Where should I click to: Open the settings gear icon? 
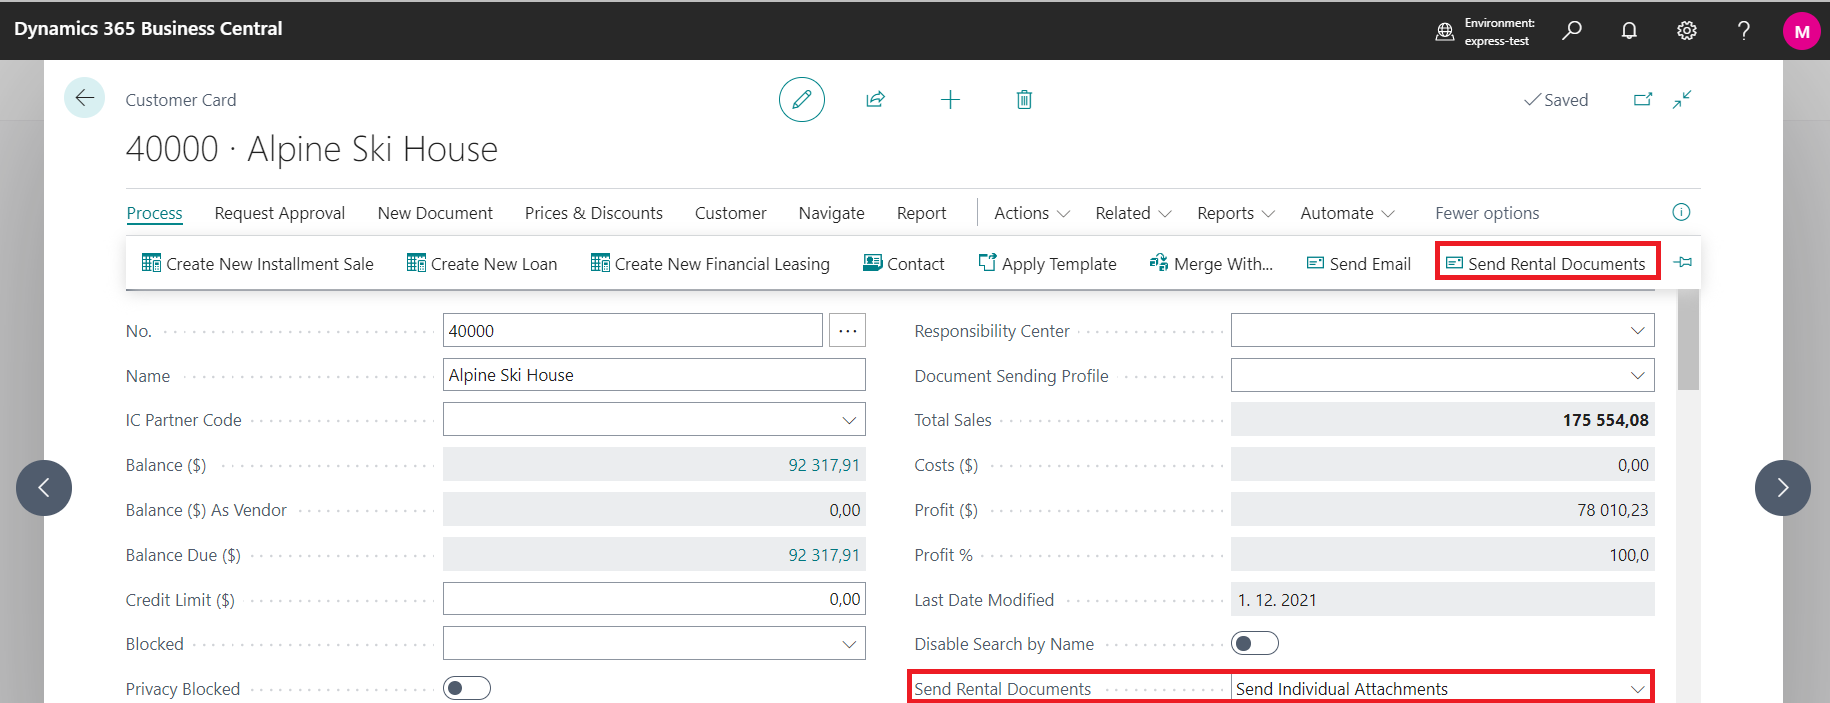(1686, 31)
